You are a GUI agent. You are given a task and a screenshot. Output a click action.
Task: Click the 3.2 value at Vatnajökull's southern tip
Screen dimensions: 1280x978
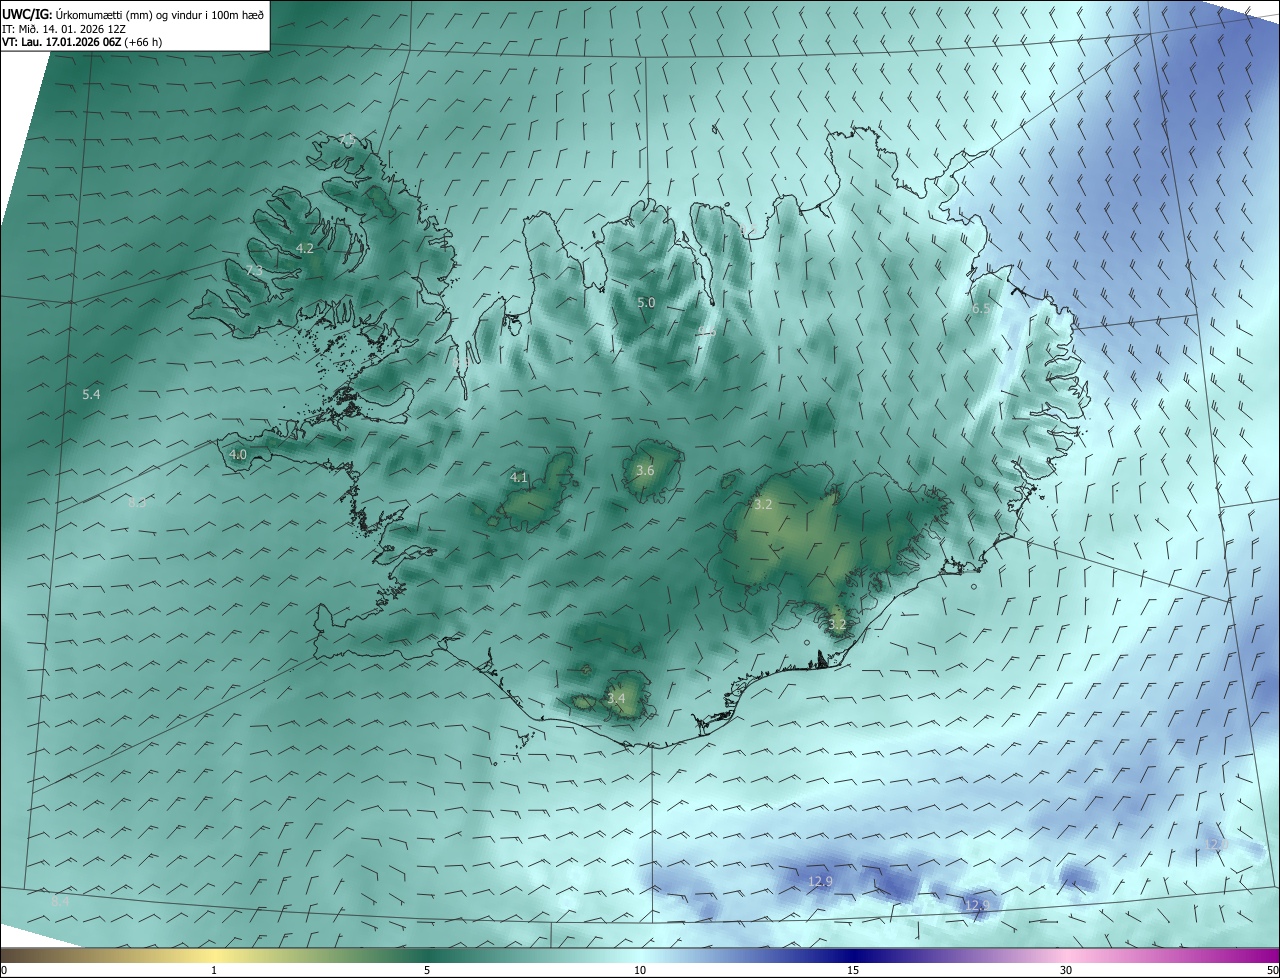click(x=837, y=625)
